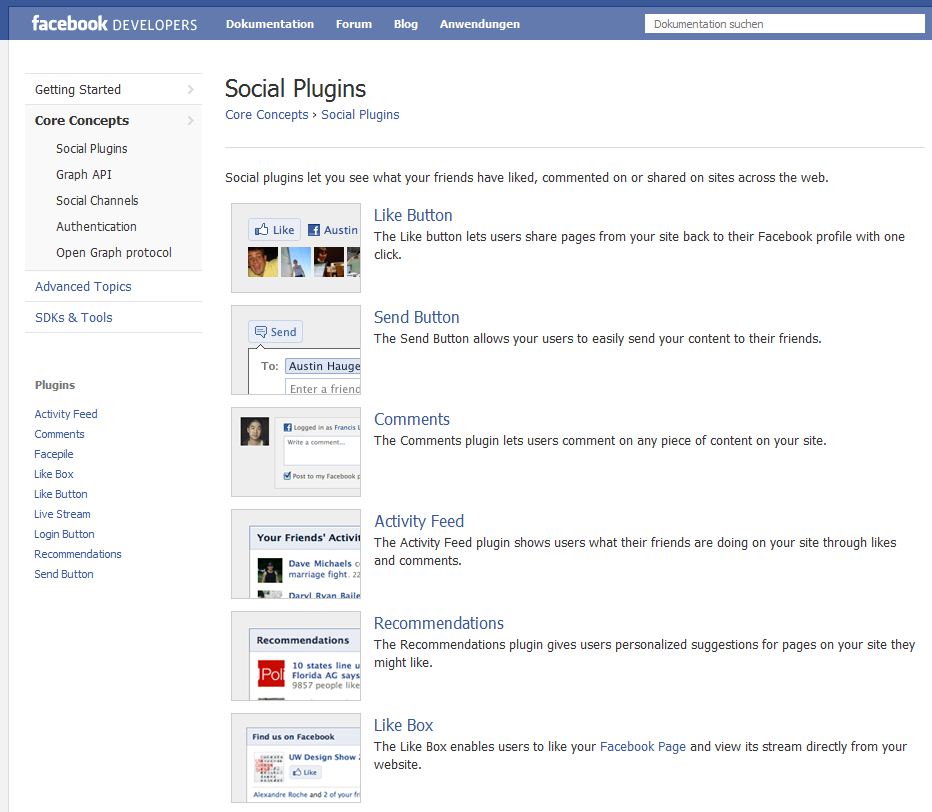Go to Forum in top navigation

tap(354, 24)
